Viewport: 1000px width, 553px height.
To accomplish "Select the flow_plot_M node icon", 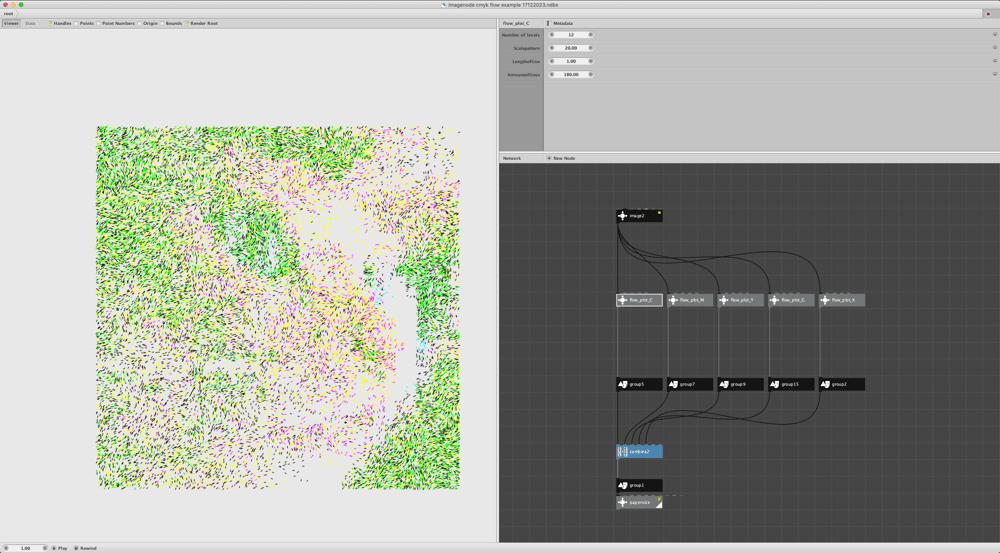I will pos(673,300).
